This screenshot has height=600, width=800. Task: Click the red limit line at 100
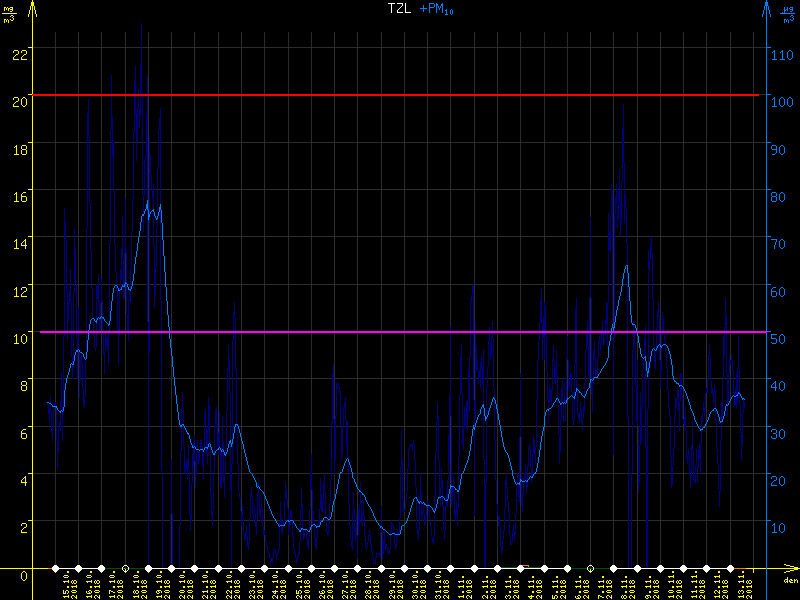point(400,95)
